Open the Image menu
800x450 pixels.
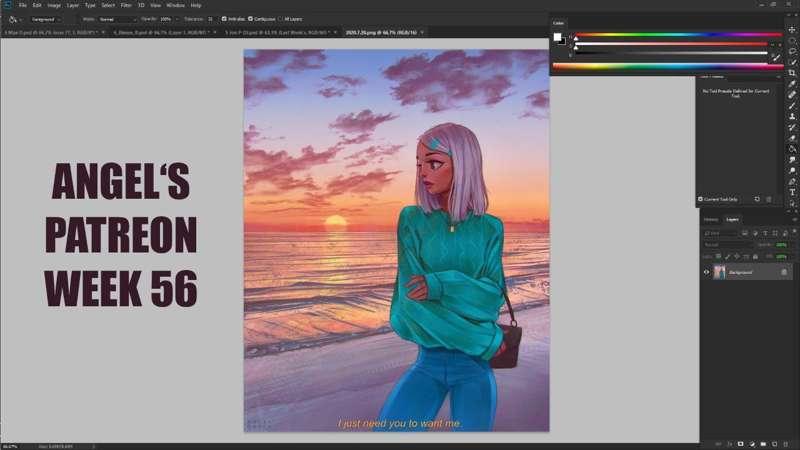pos(54,5)
